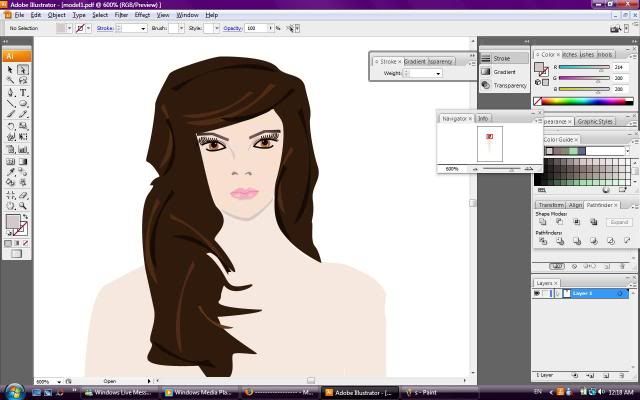Toggle lock box for Layer 1
Screen dimensions: 640x400
pyautogui.click(x=547, y=293)
